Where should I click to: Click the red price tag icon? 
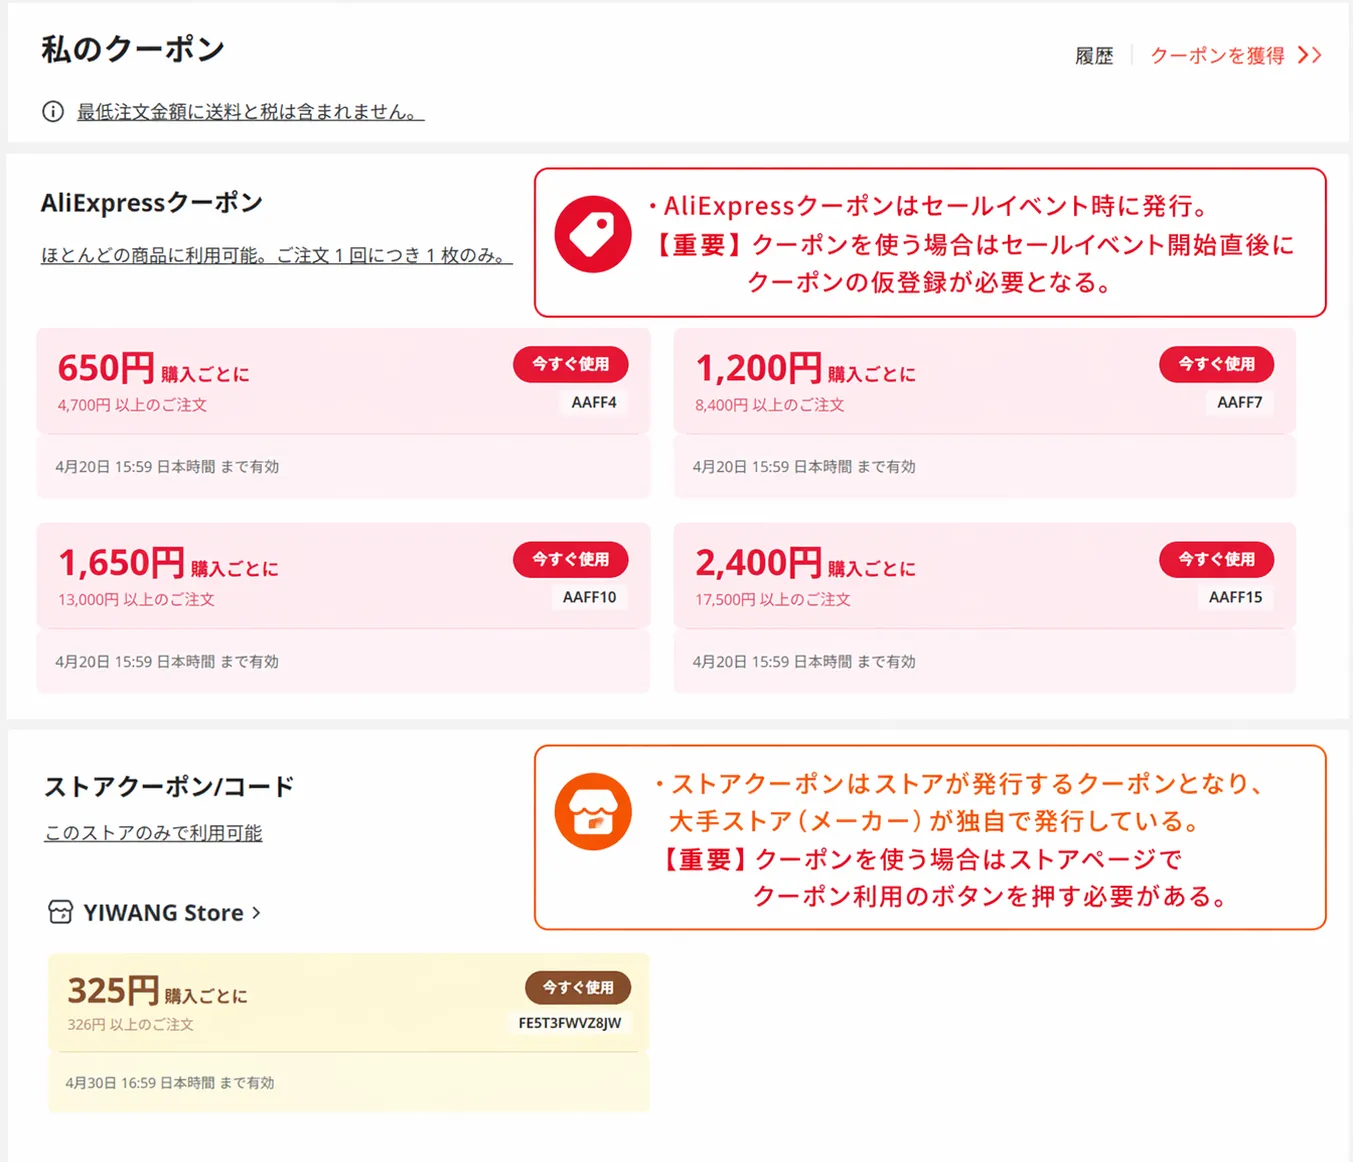coord(593,234)
